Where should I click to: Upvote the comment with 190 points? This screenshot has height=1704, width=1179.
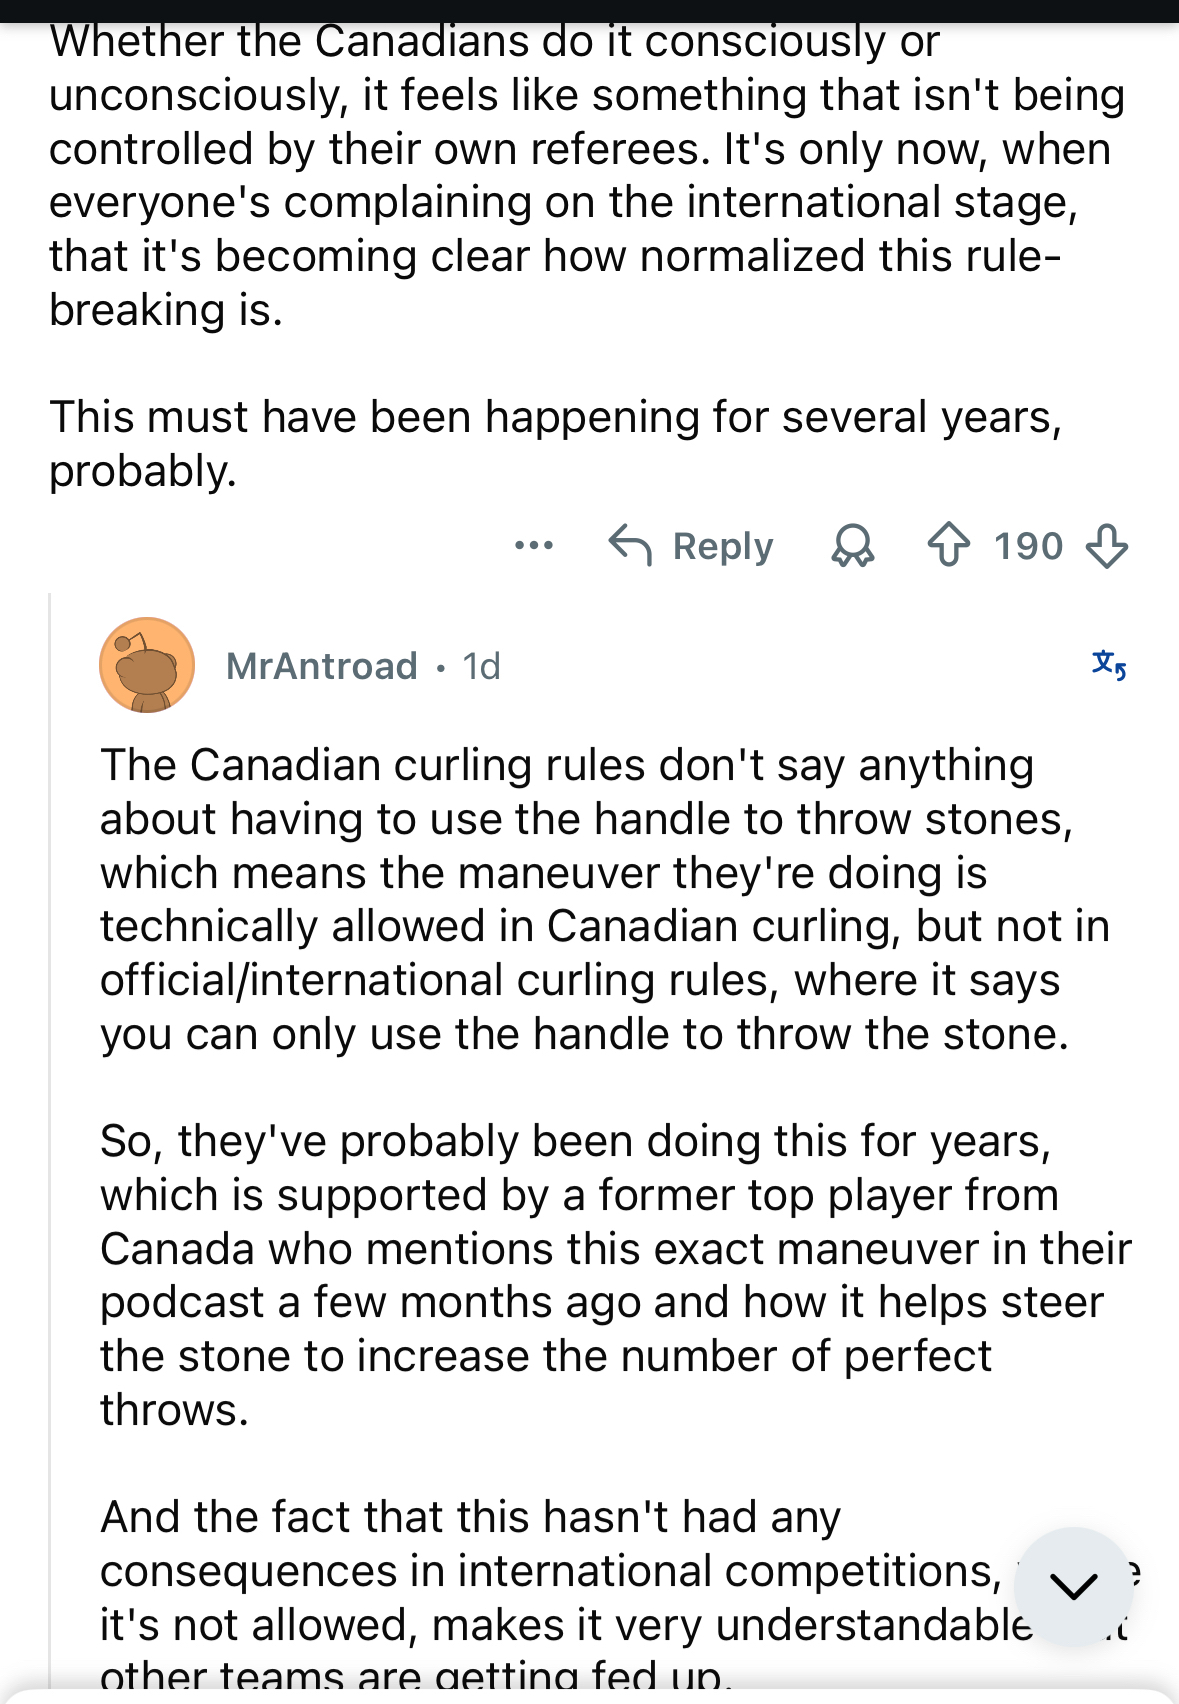(x=948, y=546)
